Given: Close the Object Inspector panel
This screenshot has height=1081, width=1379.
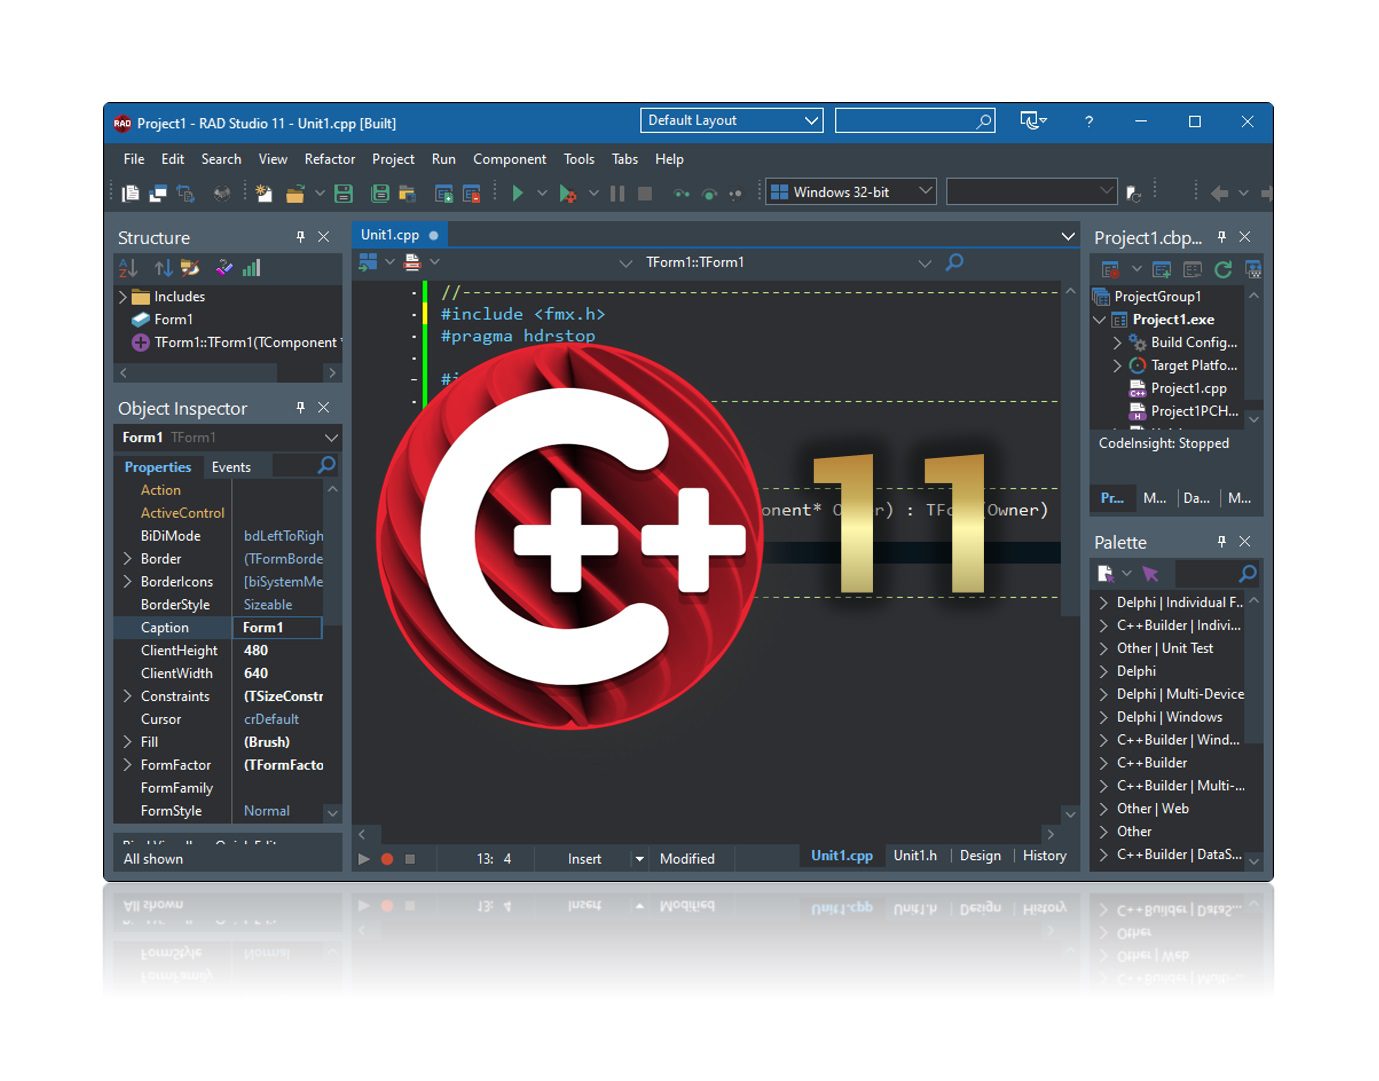Looking at the screenshot, I should tap(324, 407).
